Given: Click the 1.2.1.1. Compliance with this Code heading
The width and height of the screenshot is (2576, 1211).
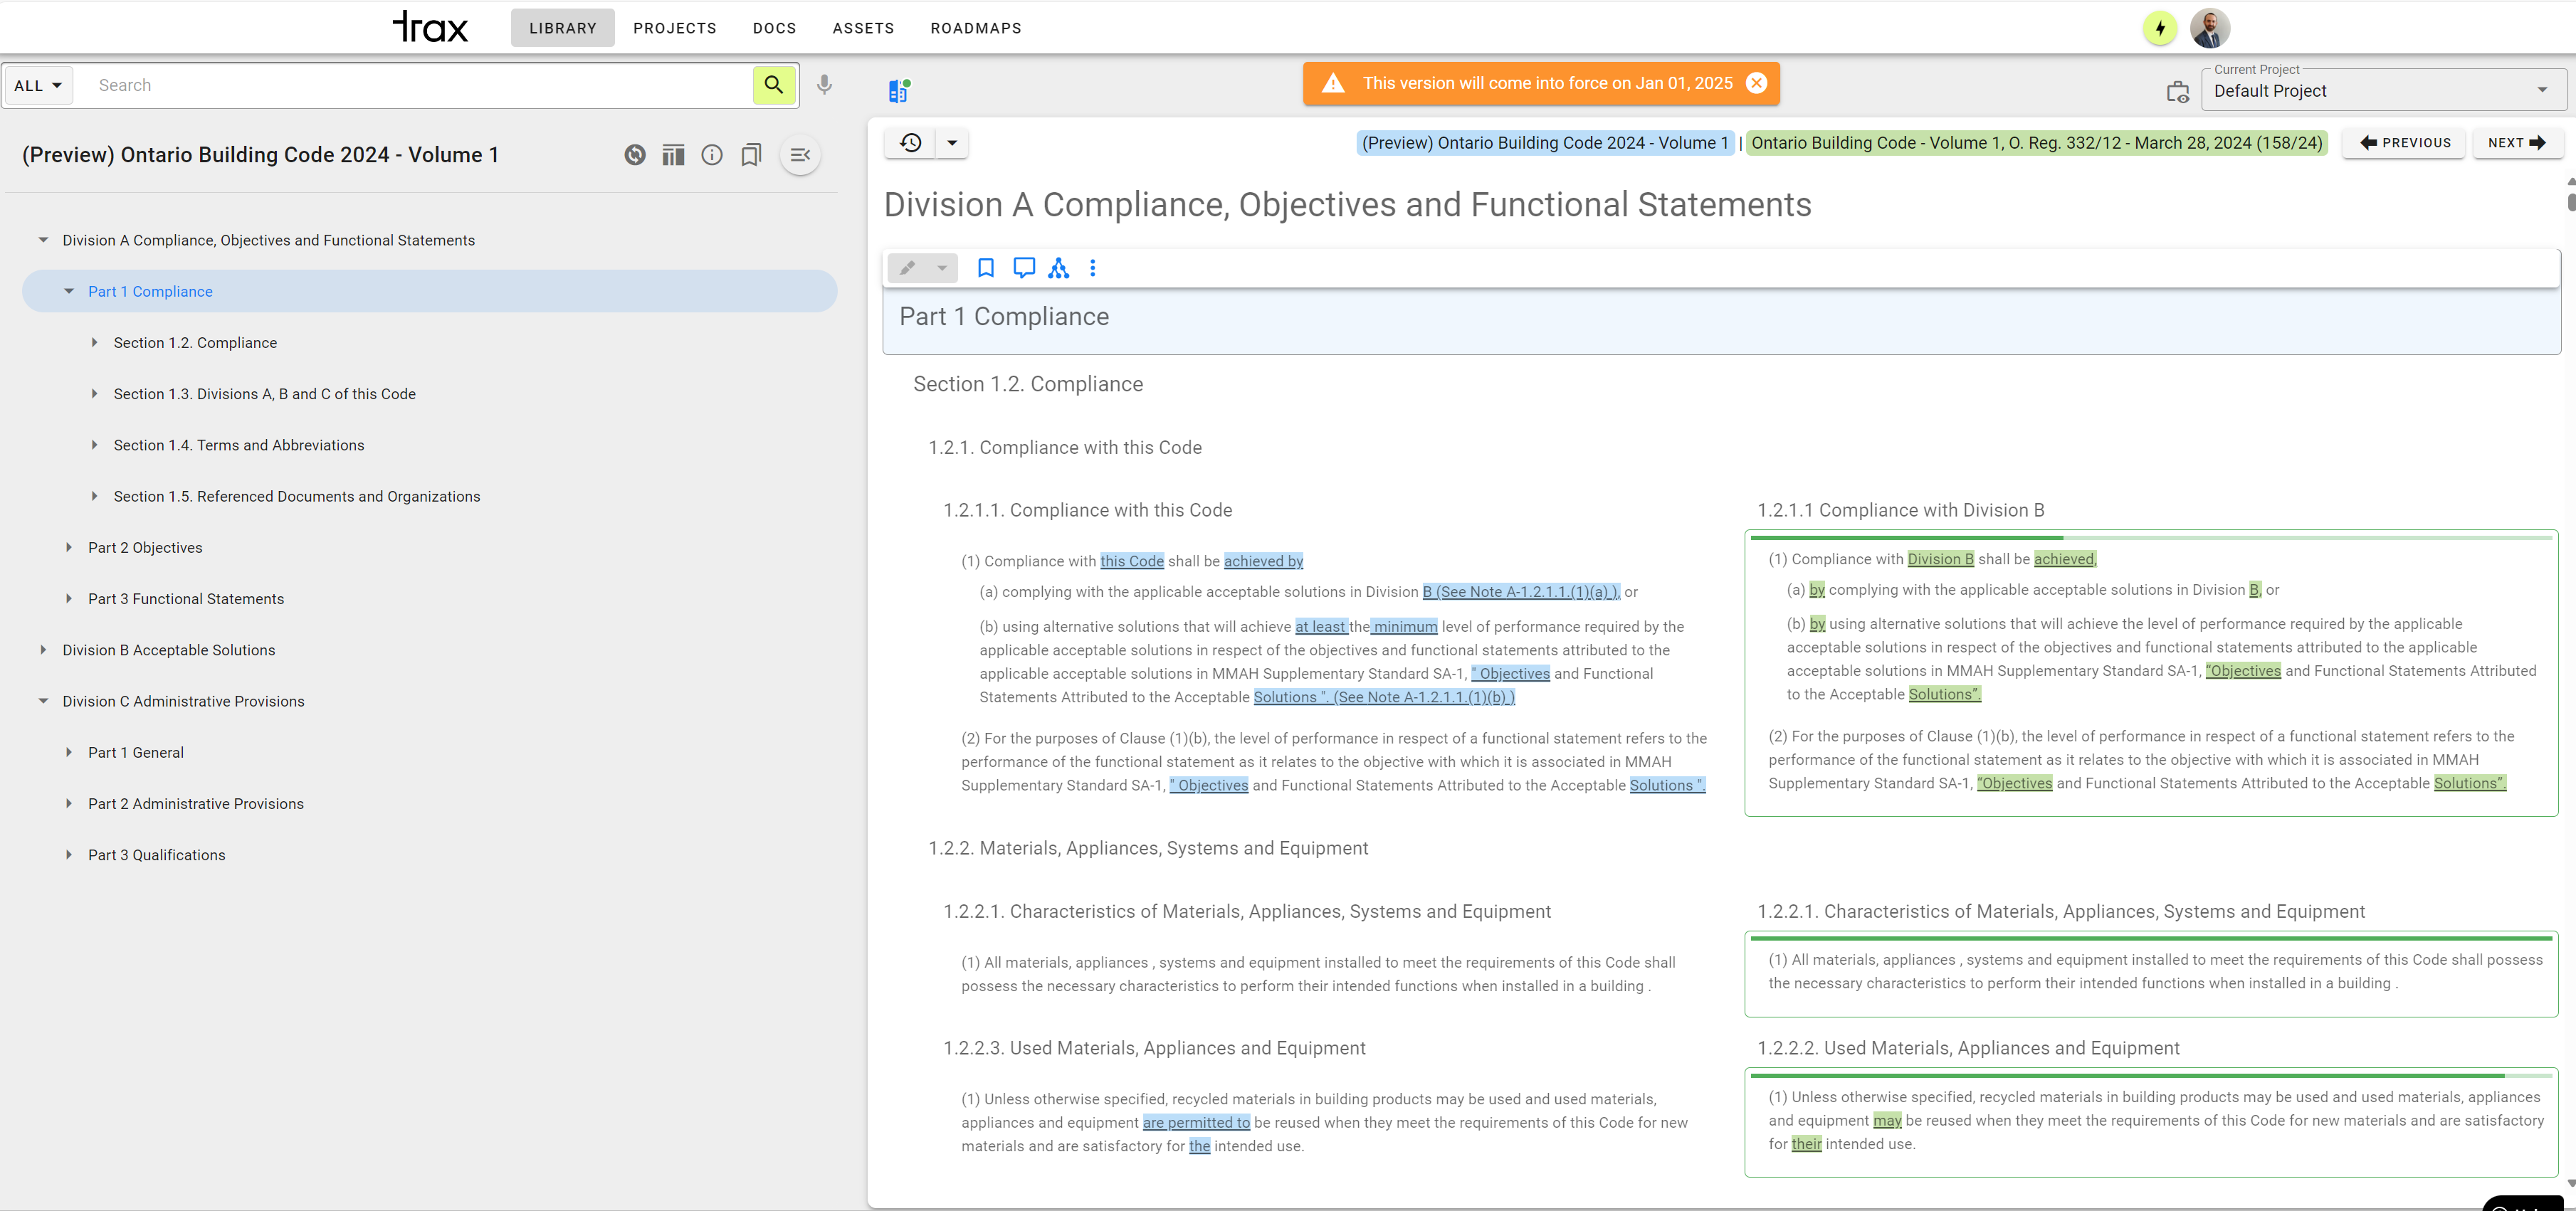Looking at the screenshot, I should tap(1088, 510).
